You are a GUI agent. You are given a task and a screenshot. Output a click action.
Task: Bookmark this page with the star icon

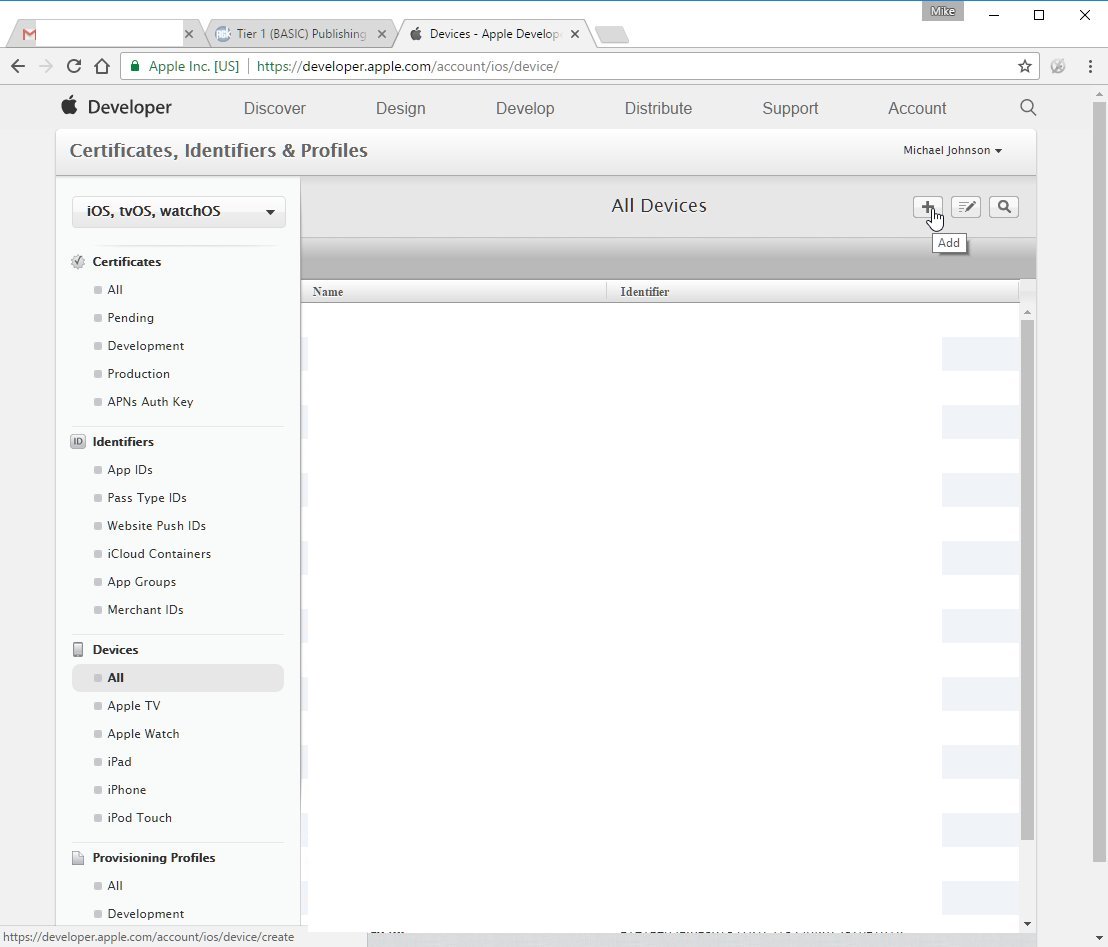(1025, 66)
